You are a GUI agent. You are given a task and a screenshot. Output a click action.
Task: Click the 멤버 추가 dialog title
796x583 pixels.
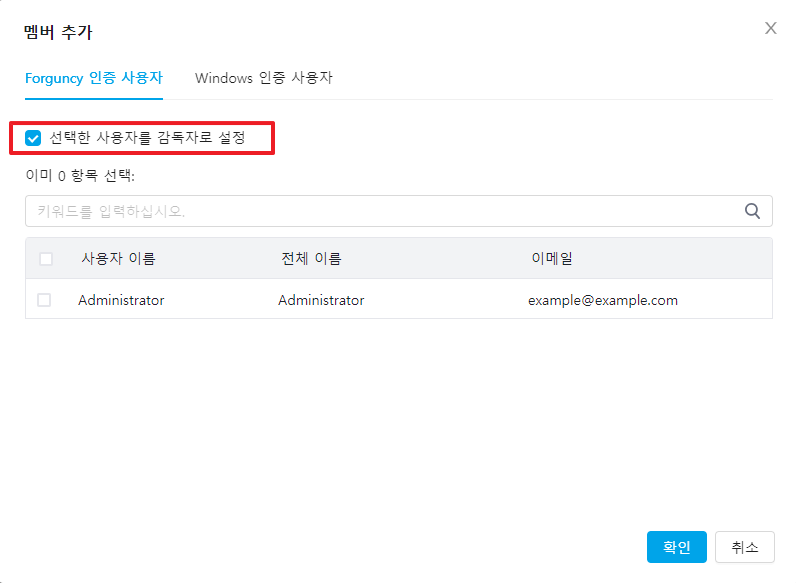point(58,33)
